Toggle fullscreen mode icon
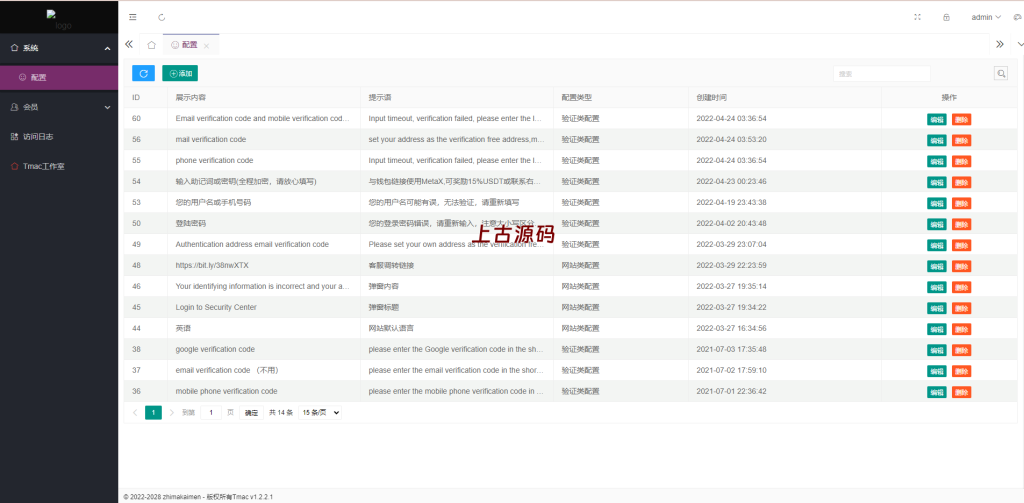 (x=918, y=18)
